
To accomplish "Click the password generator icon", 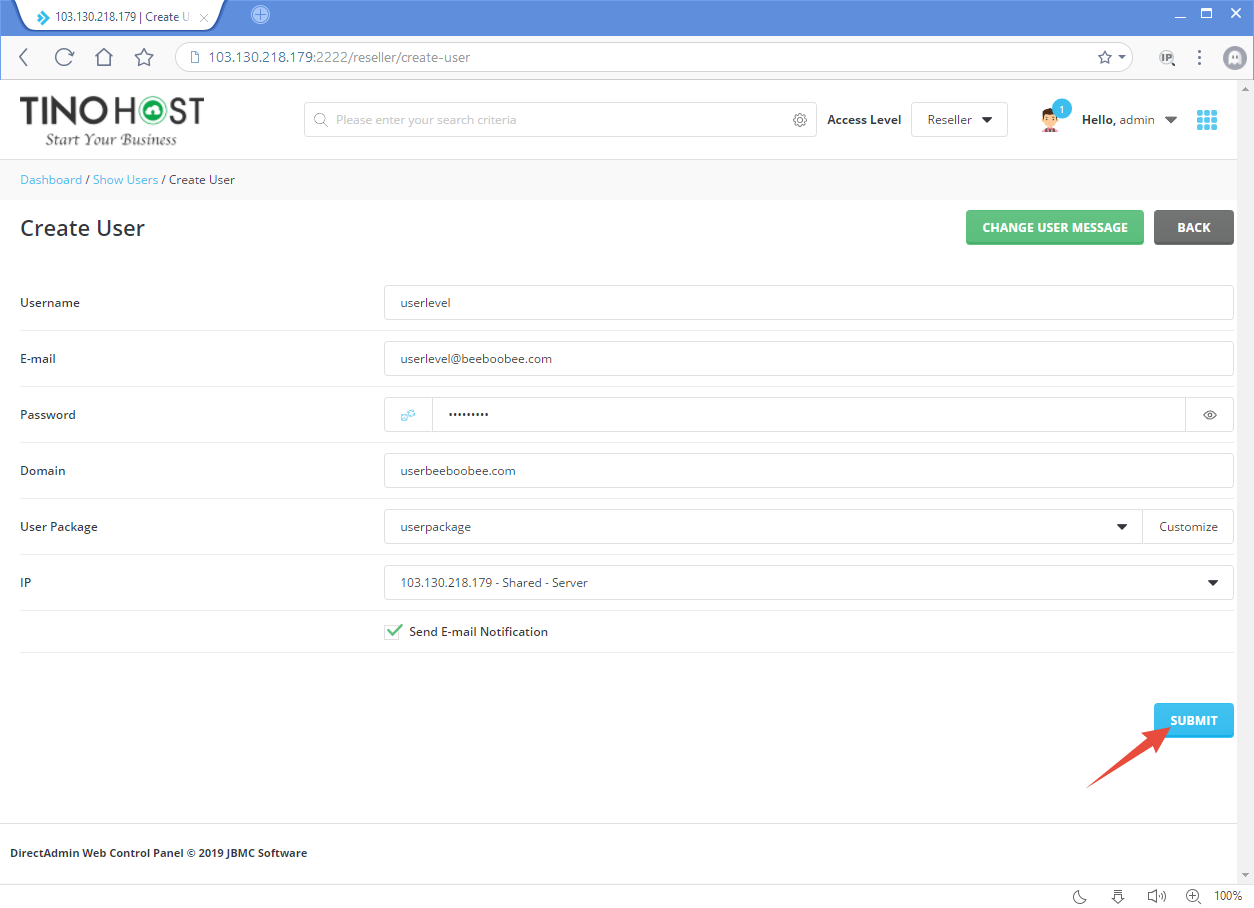I will [x=408, y=414].
